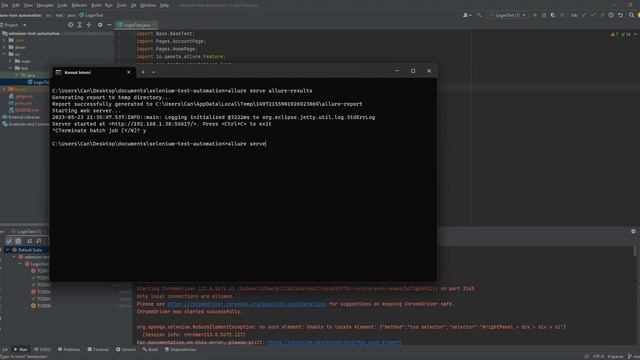640x360 pixels.
Task: Click the Git history clock icon
Action: (611, 15)
